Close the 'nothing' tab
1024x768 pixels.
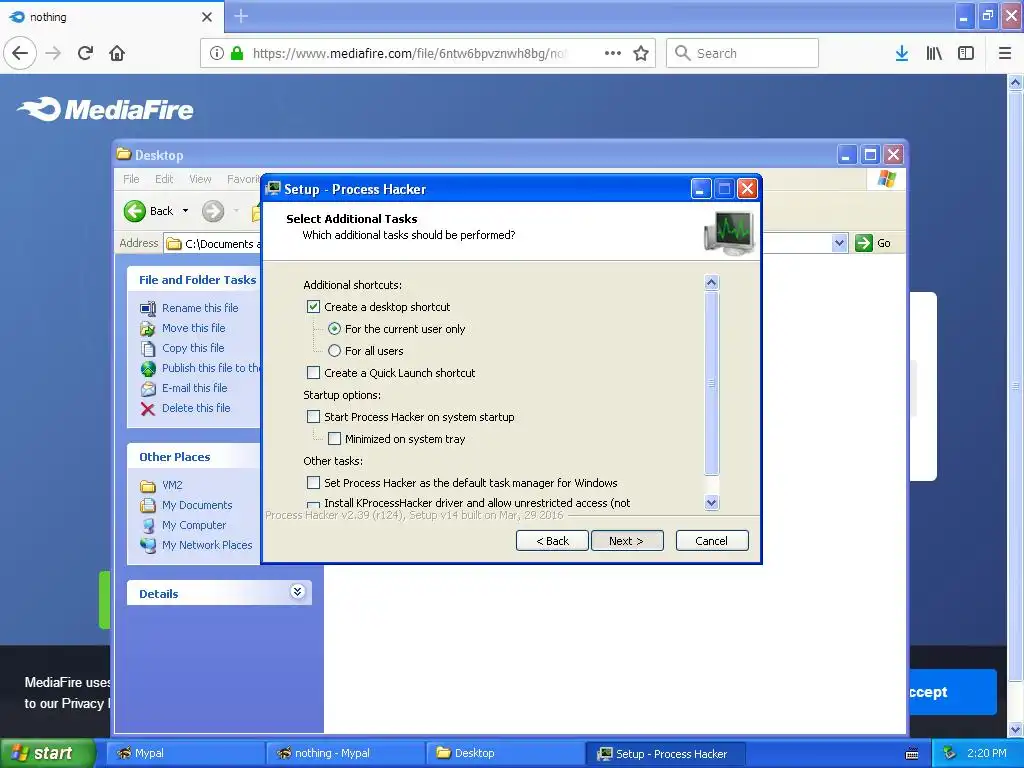pos(207,17)
